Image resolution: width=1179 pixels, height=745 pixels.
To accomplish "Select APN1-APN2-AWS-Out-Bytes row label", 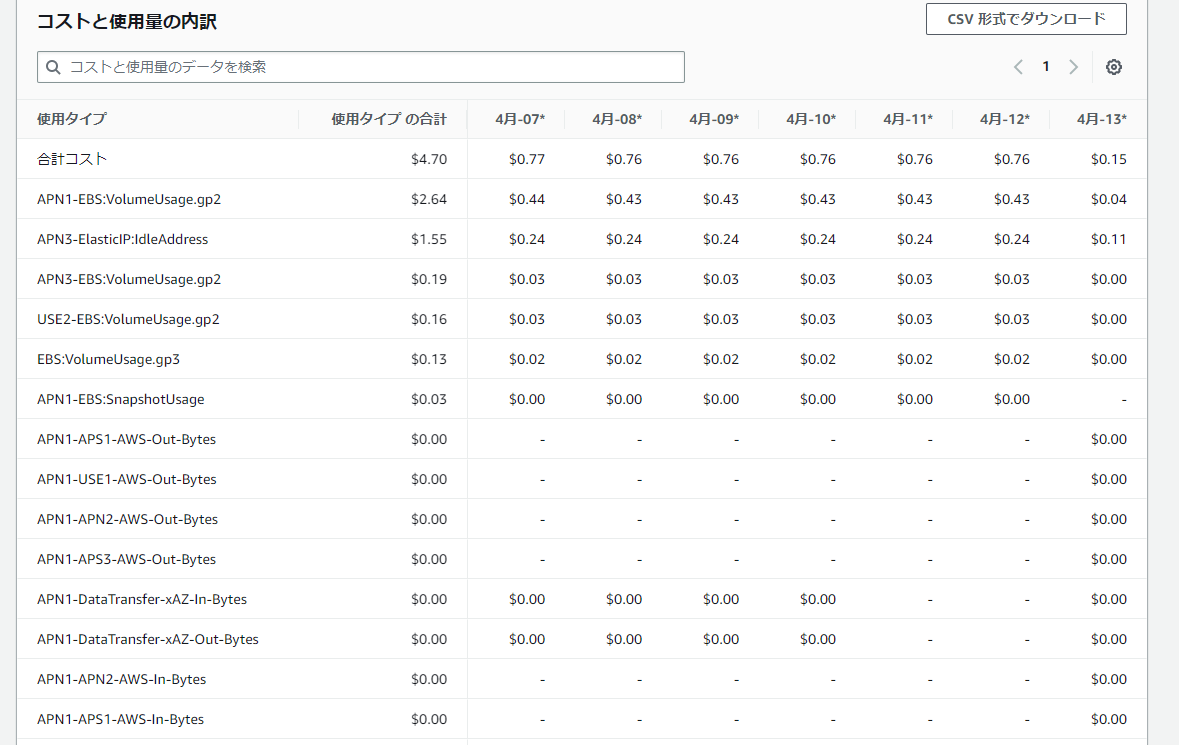I will pos(128,519).
